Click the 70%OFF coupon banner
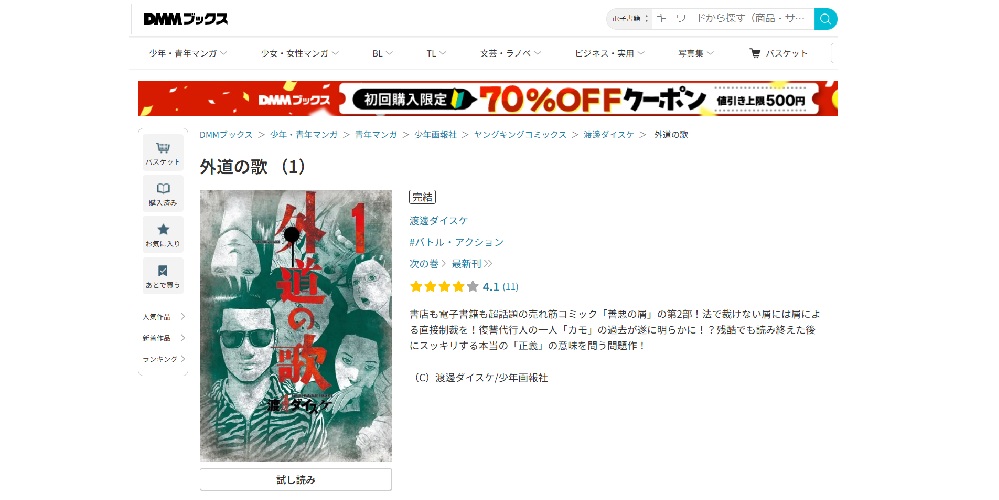This screenshot has width=999, height=500. click(487, 98)
